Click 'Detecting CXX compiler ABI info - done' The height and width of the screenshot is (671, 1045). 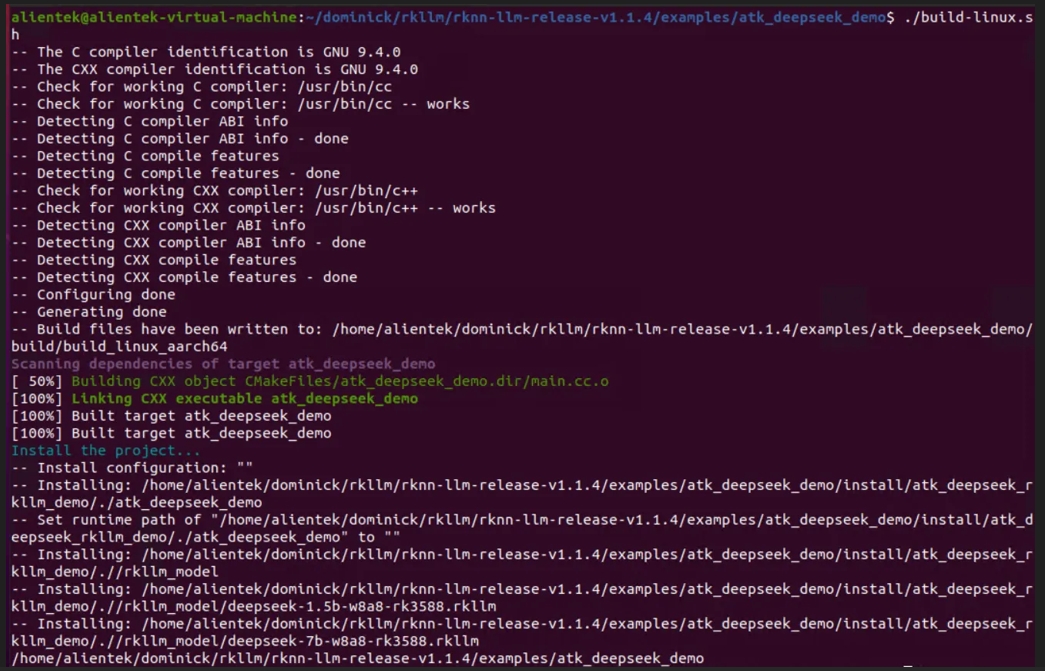(x=189, y=243)
